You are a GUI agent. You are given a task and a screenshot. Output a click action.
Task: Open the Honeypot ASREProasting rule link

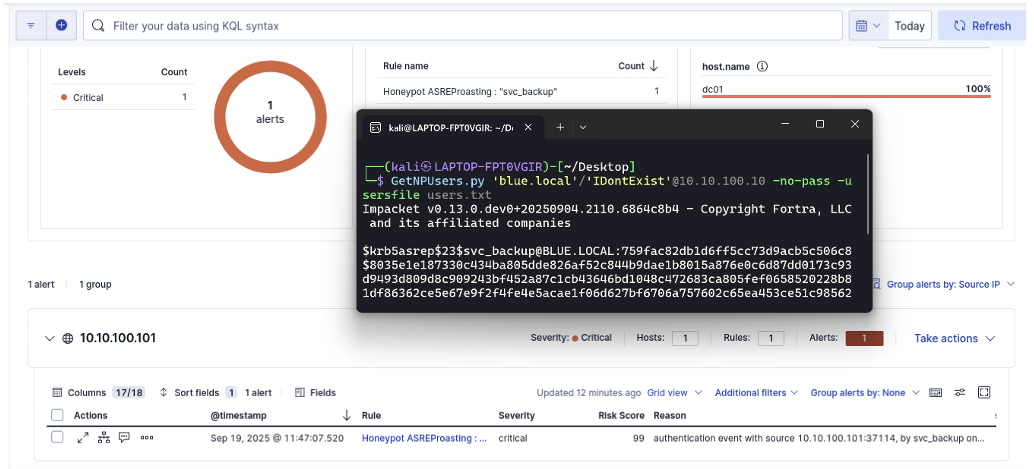(424, 438)
